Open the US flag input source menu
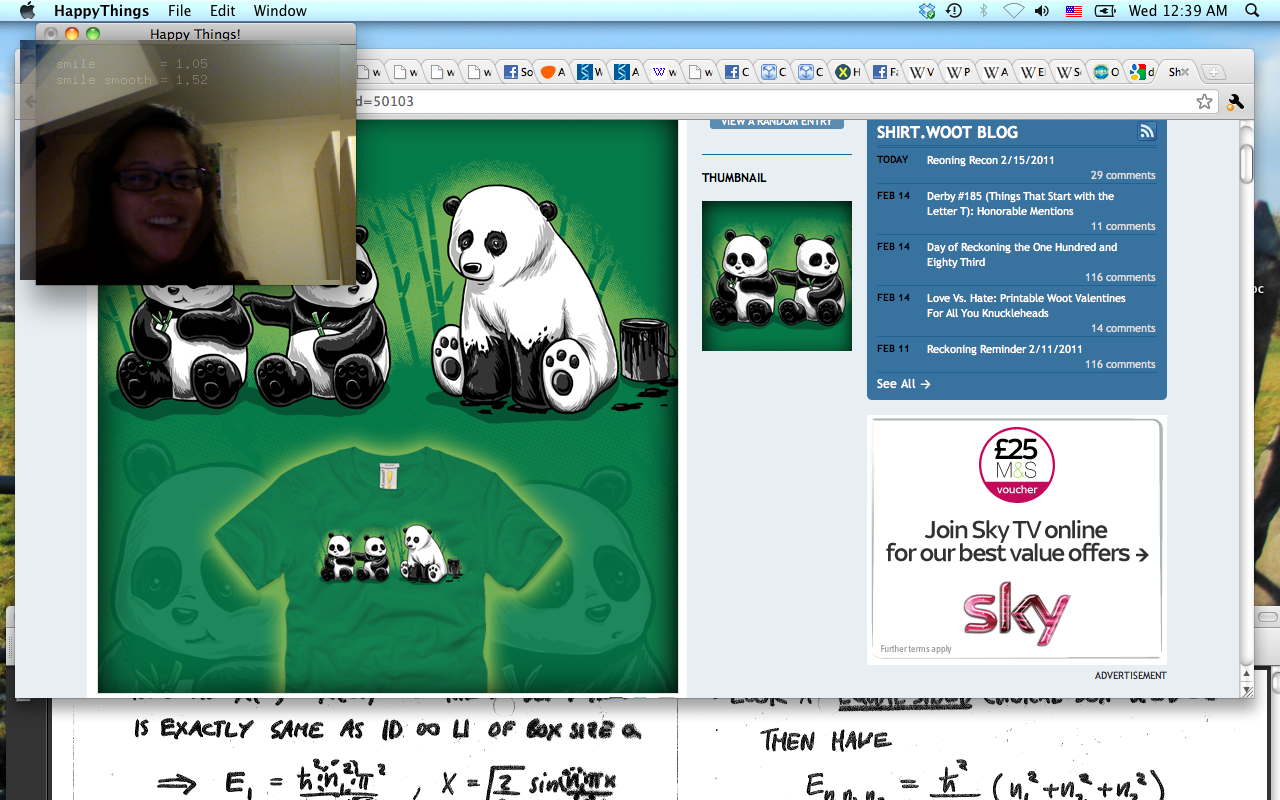Image resolution: width=1280 pixels, height=800 pixels. (1073, 11)
